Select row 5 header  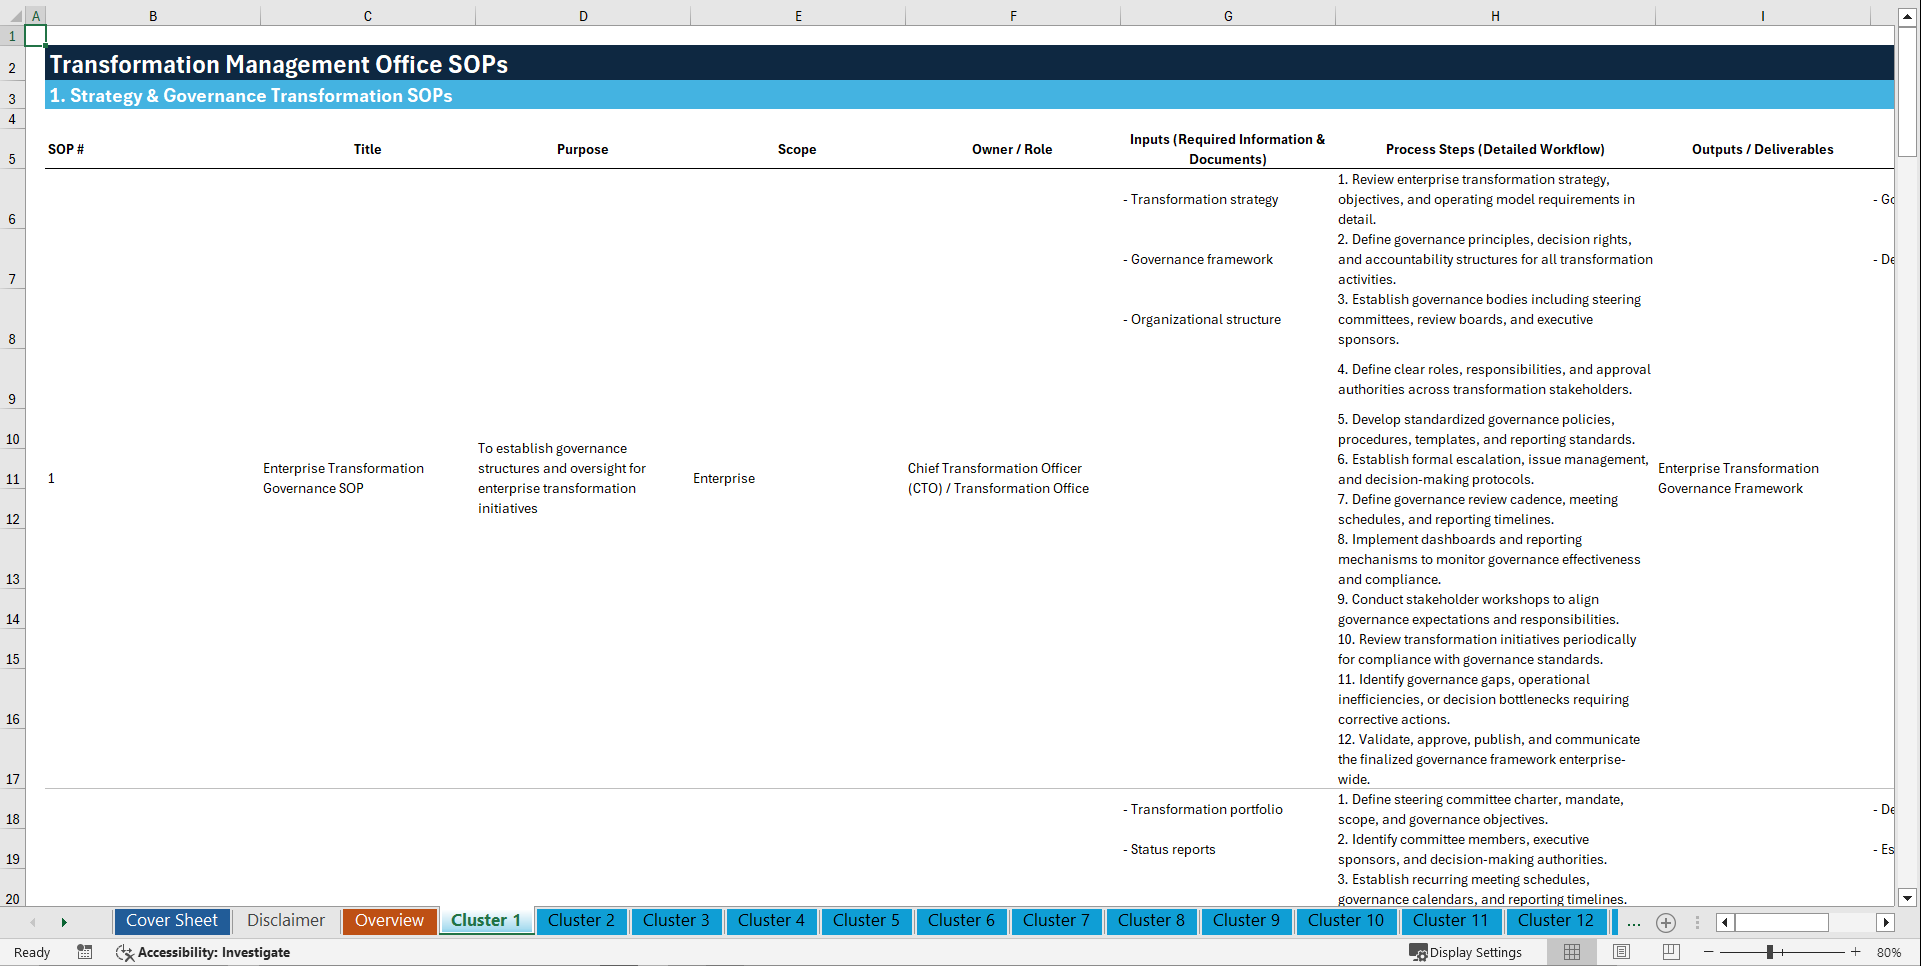(12, 149)
